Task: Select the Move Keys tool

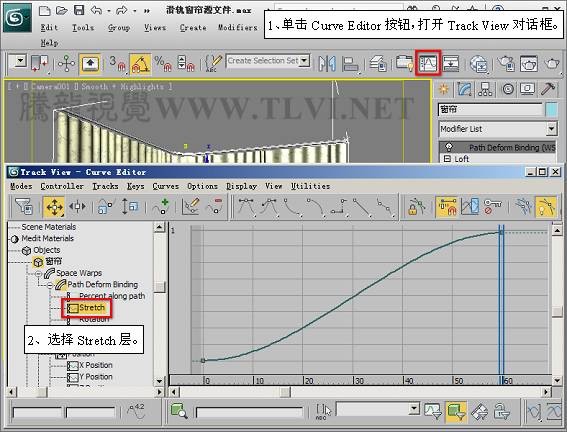Action: 54,207
